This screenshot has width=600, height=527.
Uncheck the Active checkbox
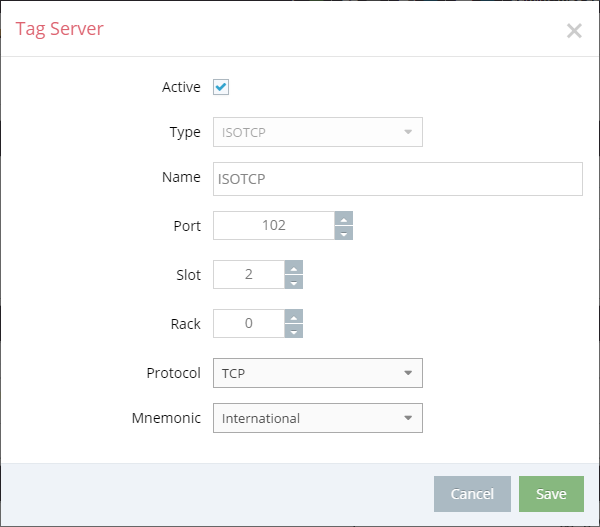pos(221,87)
